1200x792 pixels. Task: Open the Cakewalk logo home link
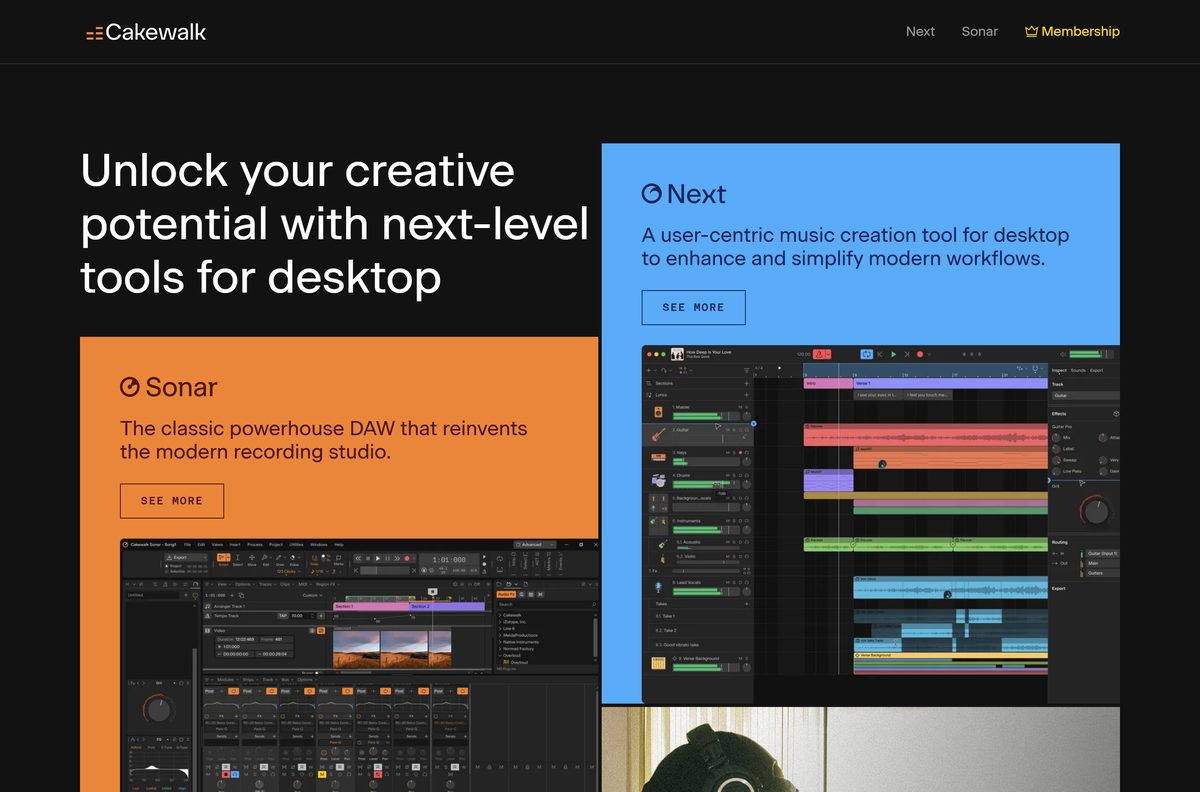[146, 32]
